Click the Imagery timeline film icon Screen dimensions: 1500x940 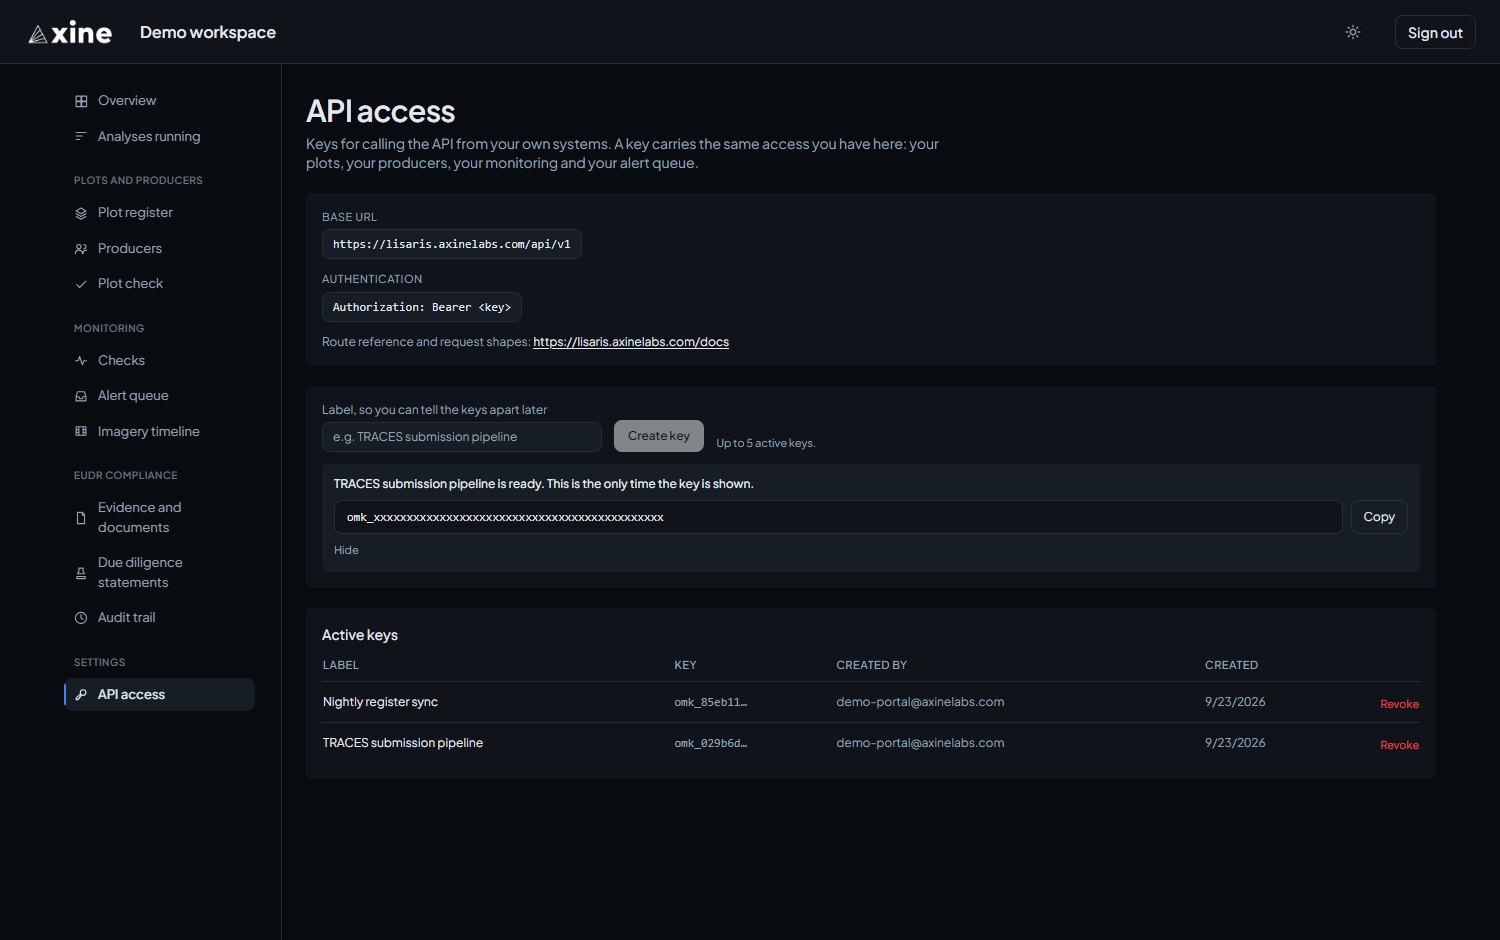pyautogui.click(x=81, y=432)
